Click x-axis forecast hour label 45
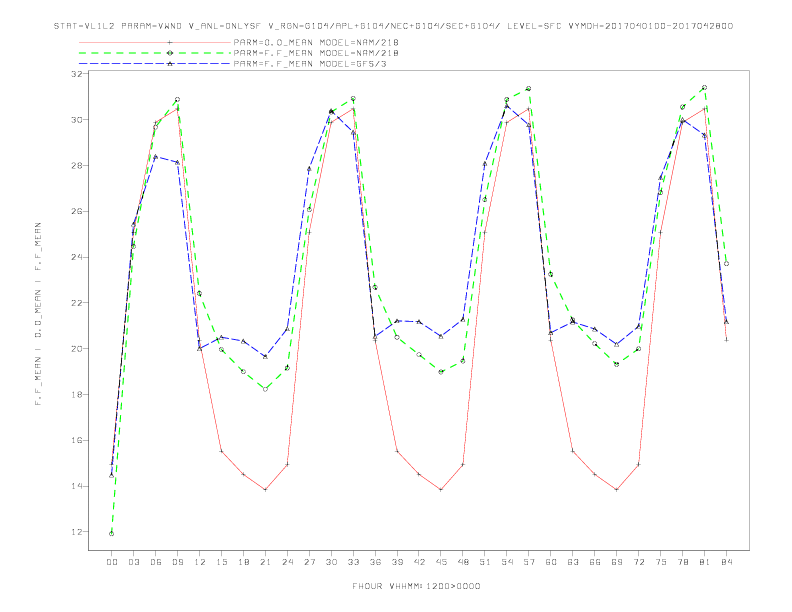 [441, 562]
